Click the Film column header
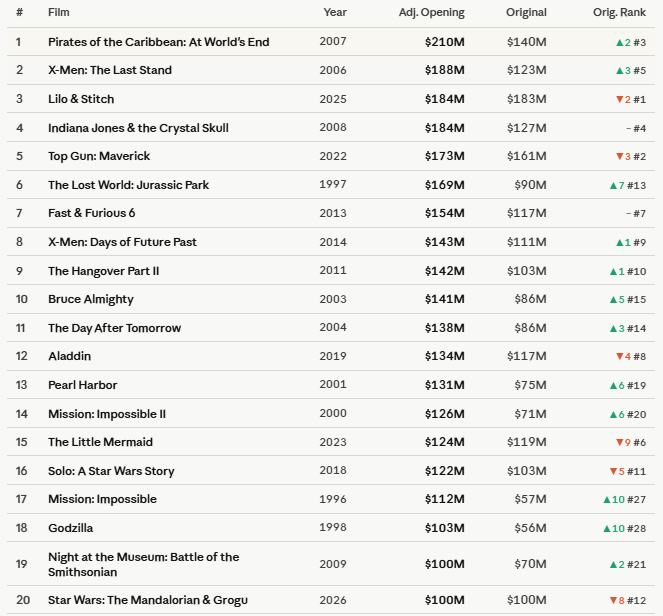Screen dimensions: 663x616 (x=58, y=12)
